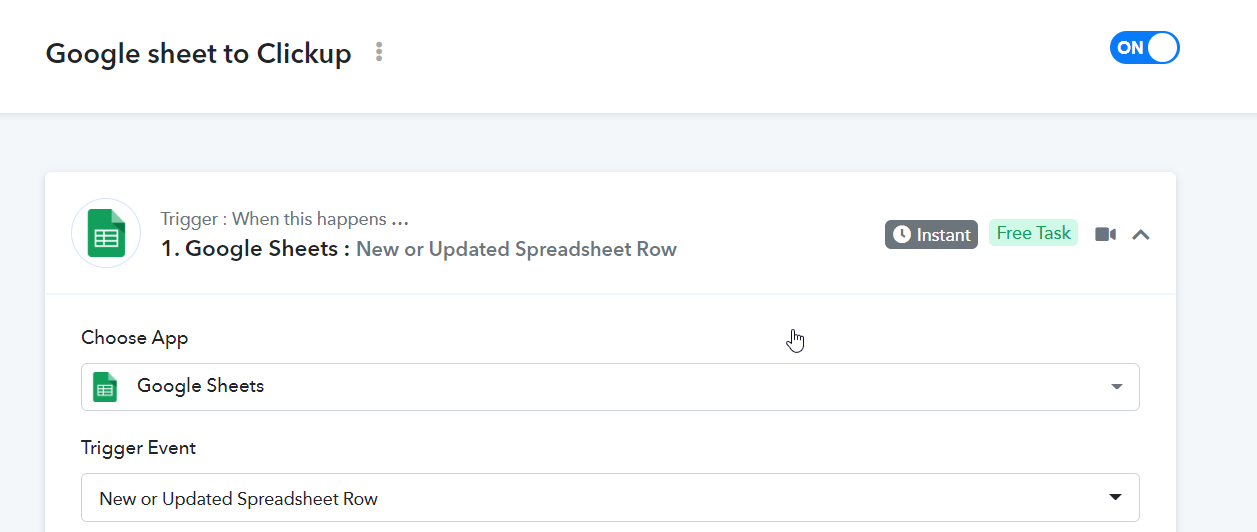Click the "Google sheet to Clickup" workflow title

point(199,53)
